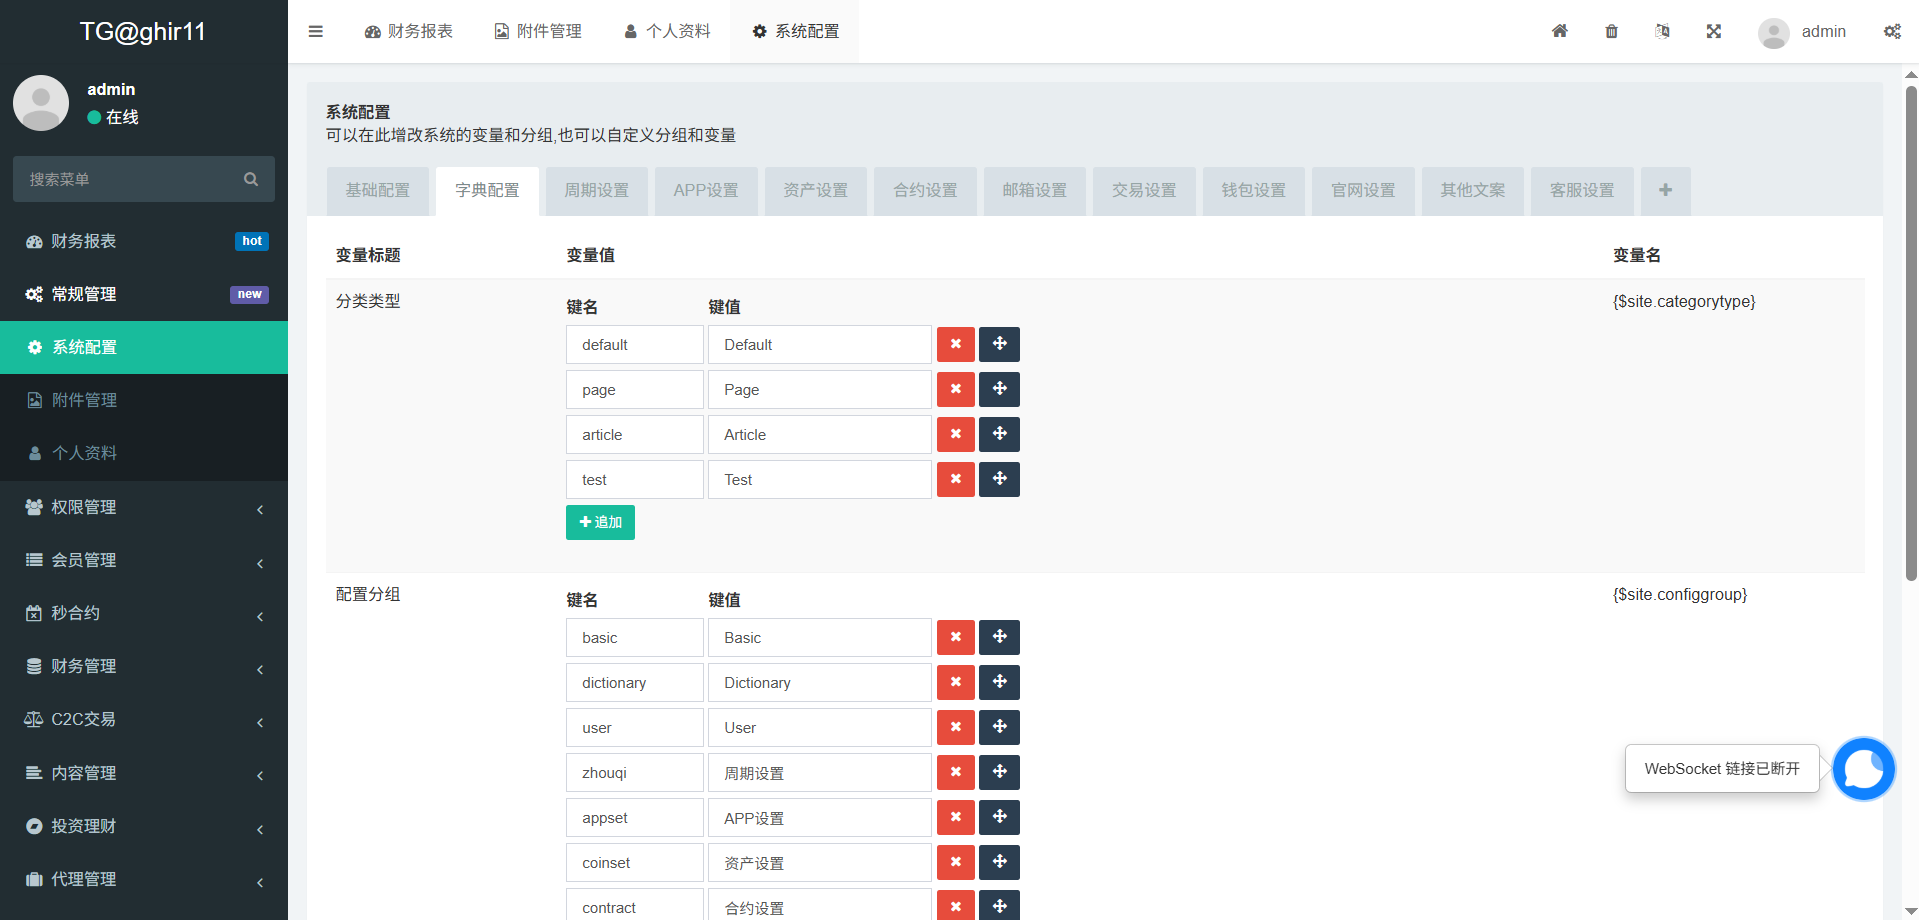This screenshot has width=1919, height=920.
Task: Open the 邮箱设置 tab
Action: [x=1034, y=190]
